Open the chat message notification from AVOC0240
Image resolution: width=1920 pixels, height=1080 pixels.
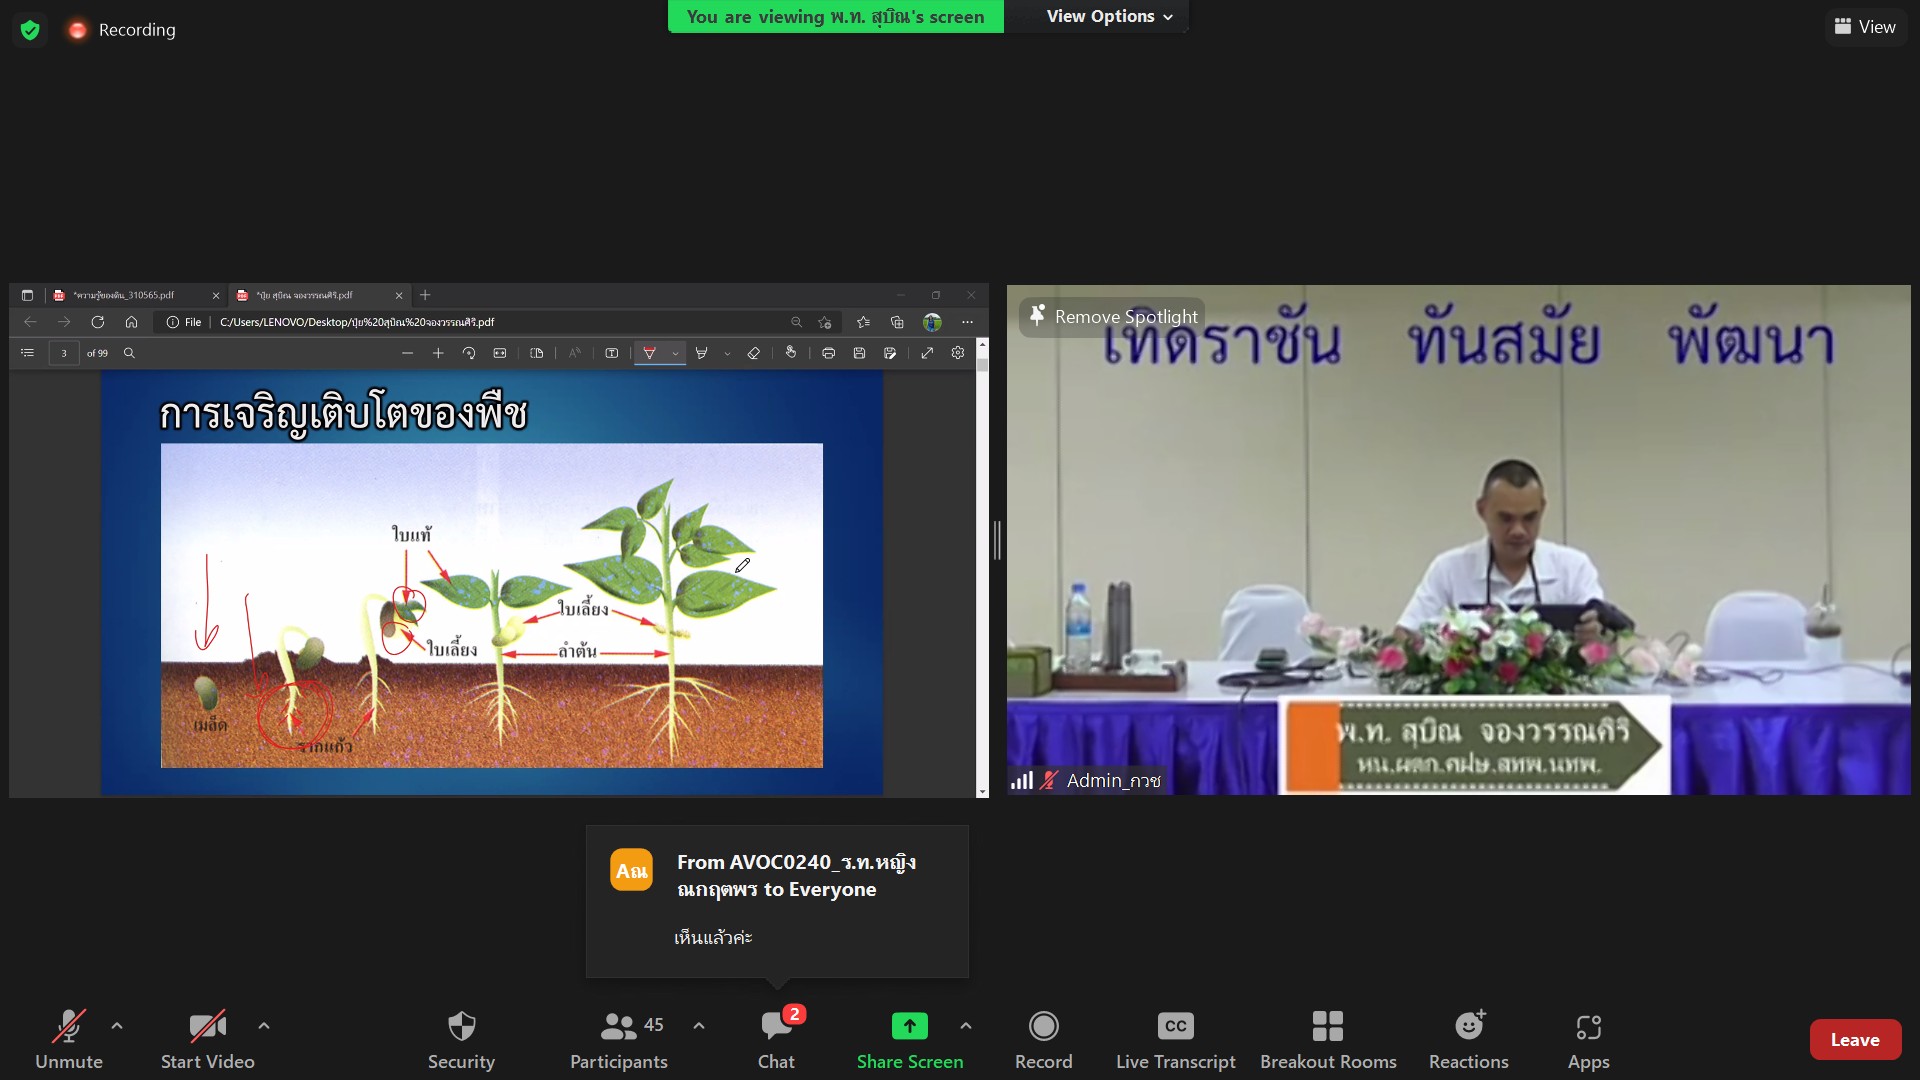point(777,901)
